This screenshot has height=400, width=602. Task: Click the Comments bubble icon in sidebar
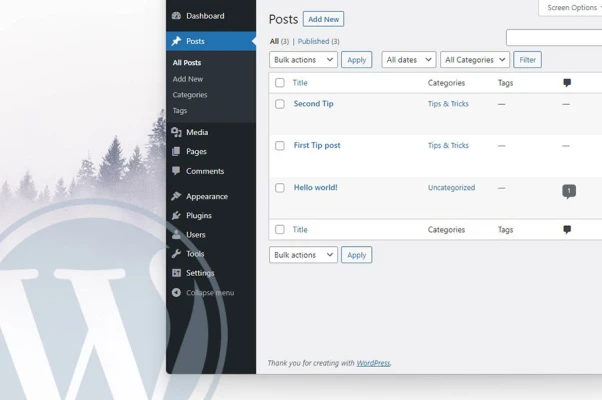[x=176, y=171]
